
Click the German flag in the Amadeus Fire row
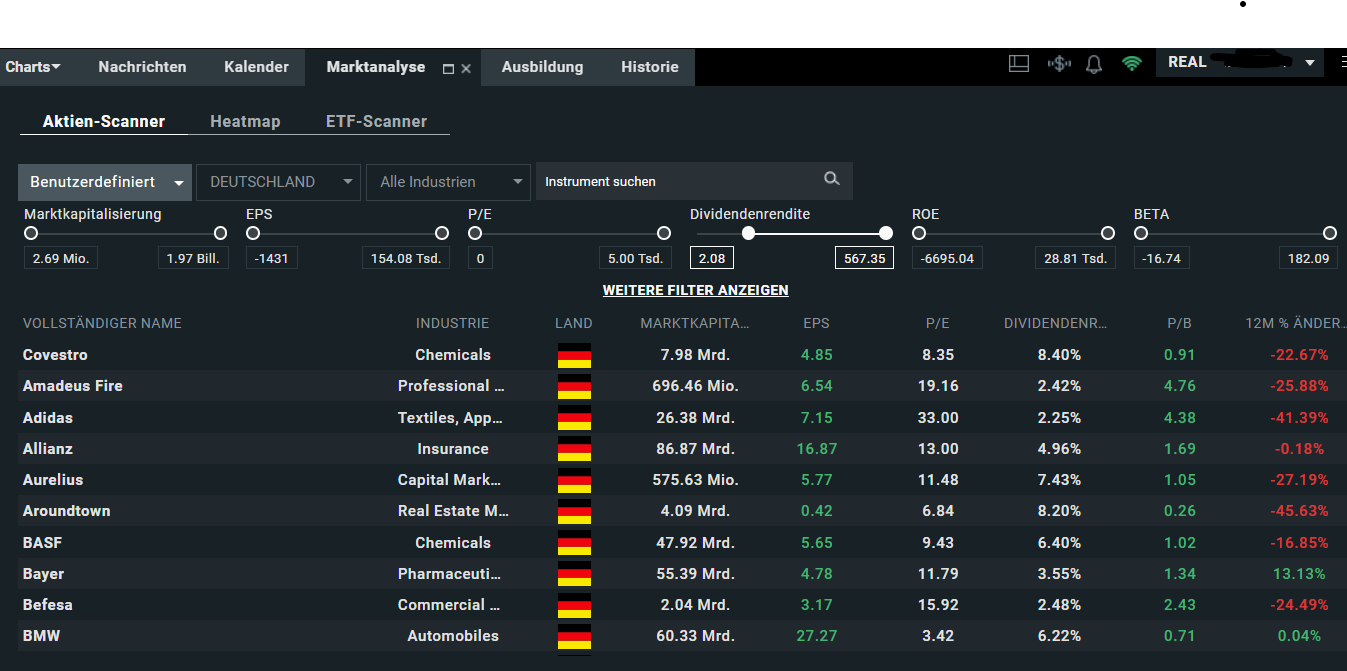click(574, 386)
